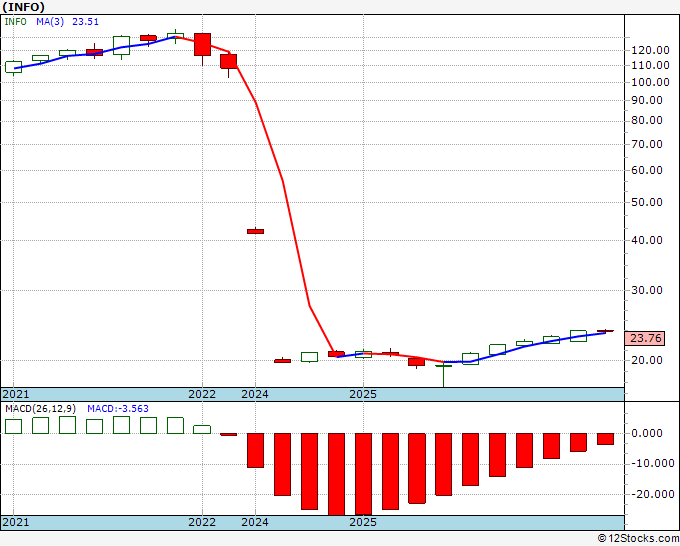
Task: Select 2022 on the price chart timeline
Action: point(202,394)
